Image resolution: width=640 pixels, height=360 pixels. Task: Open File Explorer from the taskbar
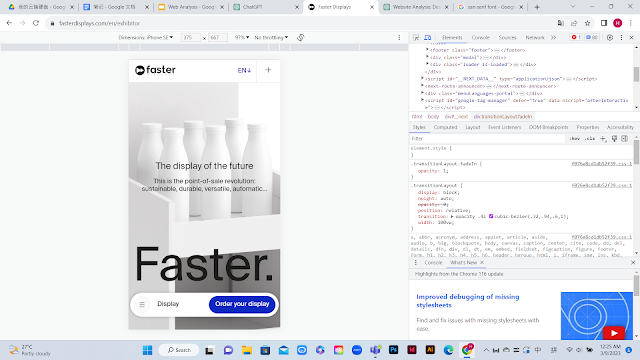(x=247, y=350)
